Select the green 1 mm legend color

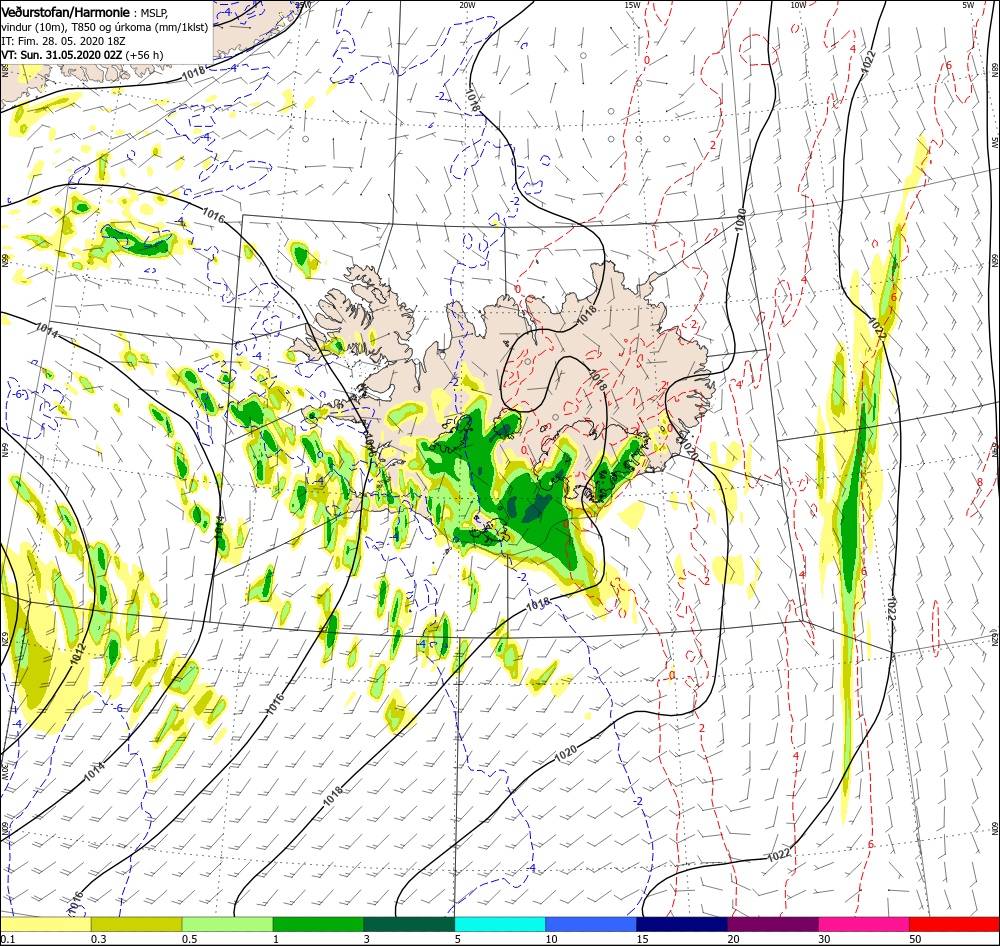[318, 924]
